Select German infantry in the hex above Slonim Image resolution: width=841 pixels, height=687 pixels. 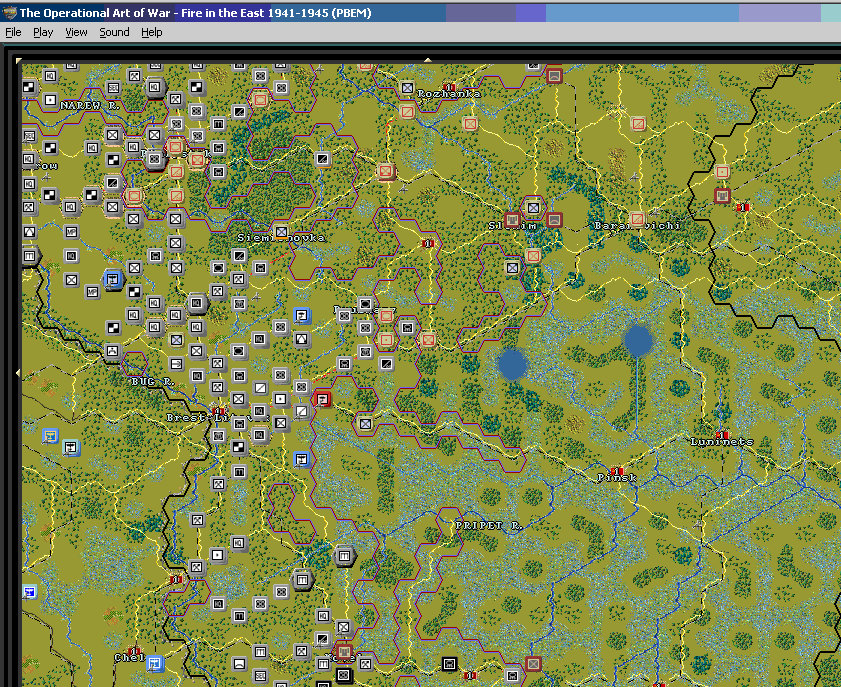point(533,207)
